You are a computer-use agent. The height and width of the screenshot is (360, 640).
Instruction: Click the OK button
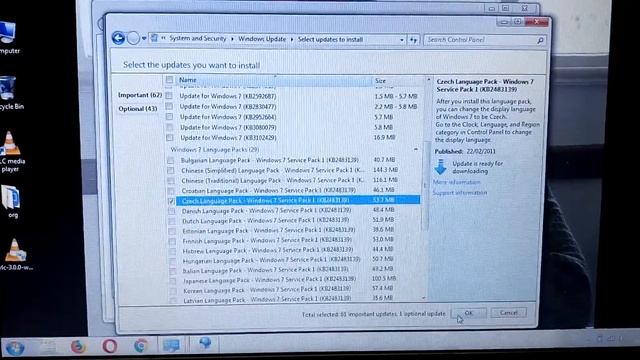pos(469,313)
